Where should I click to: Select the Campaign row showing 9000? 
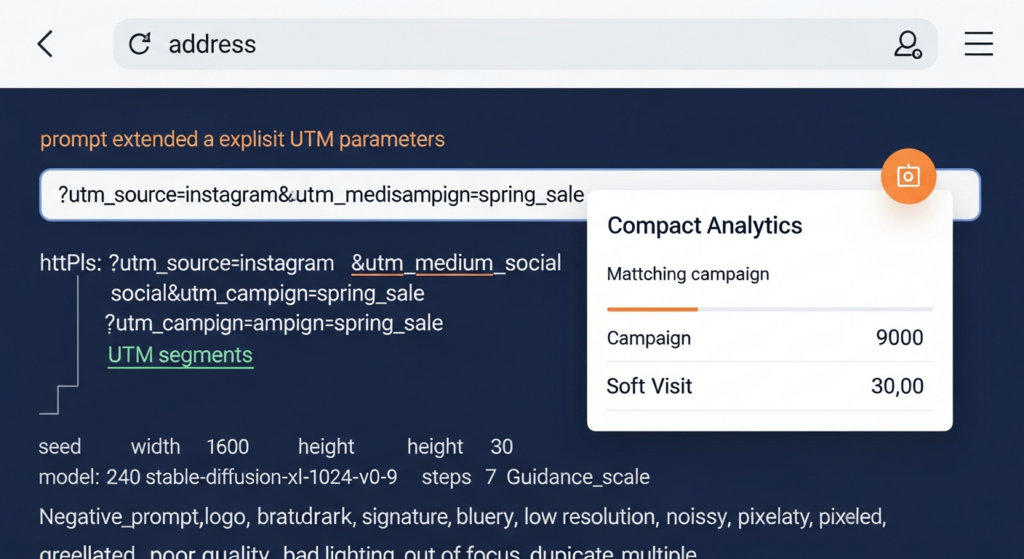click(x=768, y=338)
